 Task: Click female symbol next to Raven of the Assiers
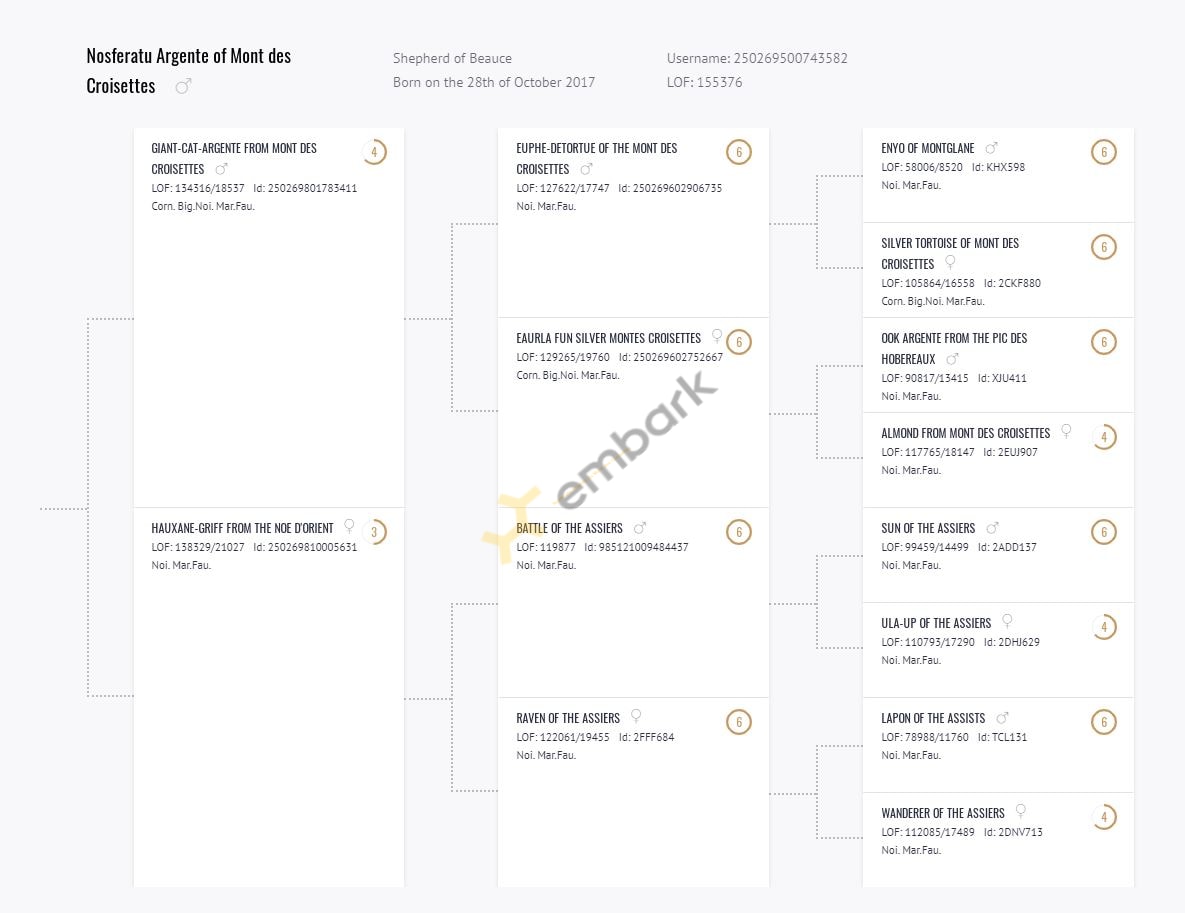636,716
